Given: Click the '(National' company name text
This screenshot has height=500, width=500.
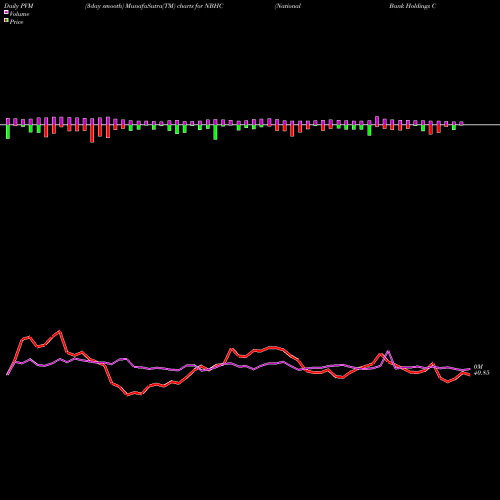Looking at the screenshot, I should 288,6.
